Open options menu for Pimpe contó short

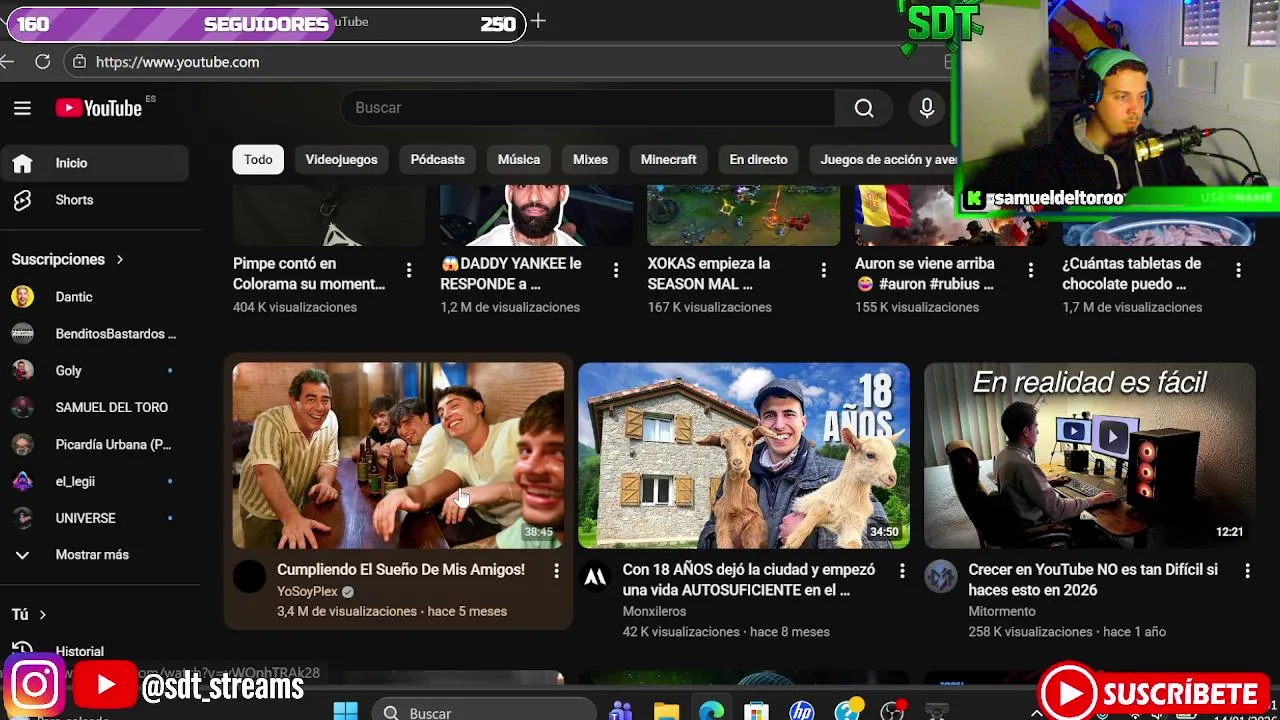tap(409, 270)
